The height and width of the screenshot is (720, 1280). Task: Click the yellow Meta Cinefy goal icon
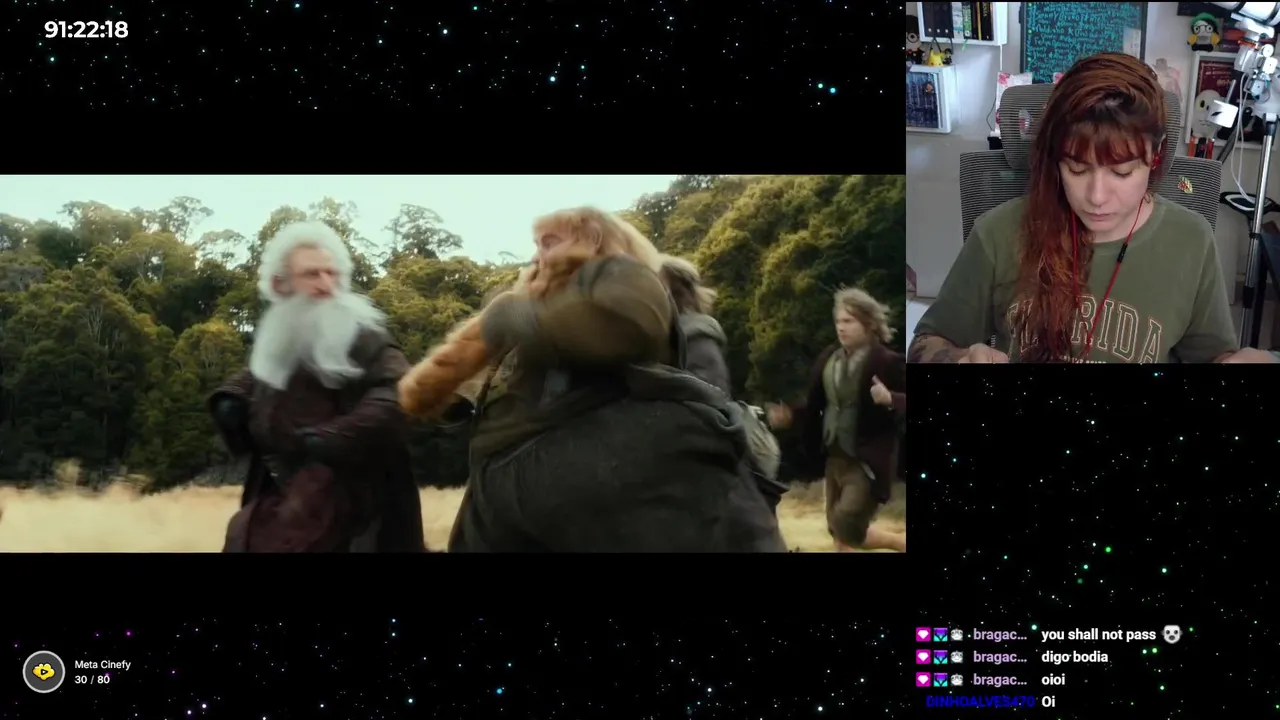[44, 672]
